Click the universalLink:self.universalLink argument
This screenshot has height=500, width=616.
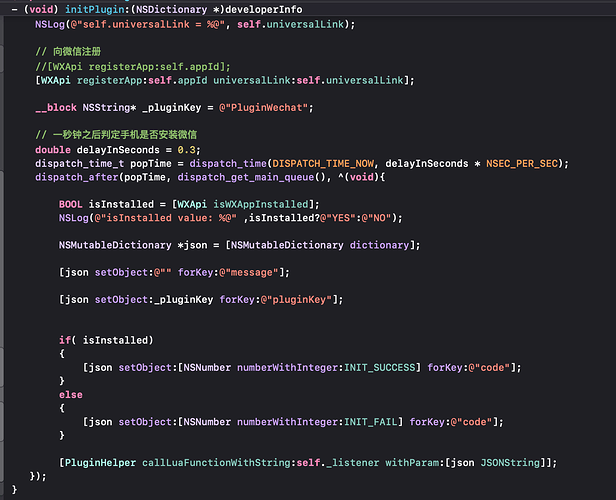[308, 80]
